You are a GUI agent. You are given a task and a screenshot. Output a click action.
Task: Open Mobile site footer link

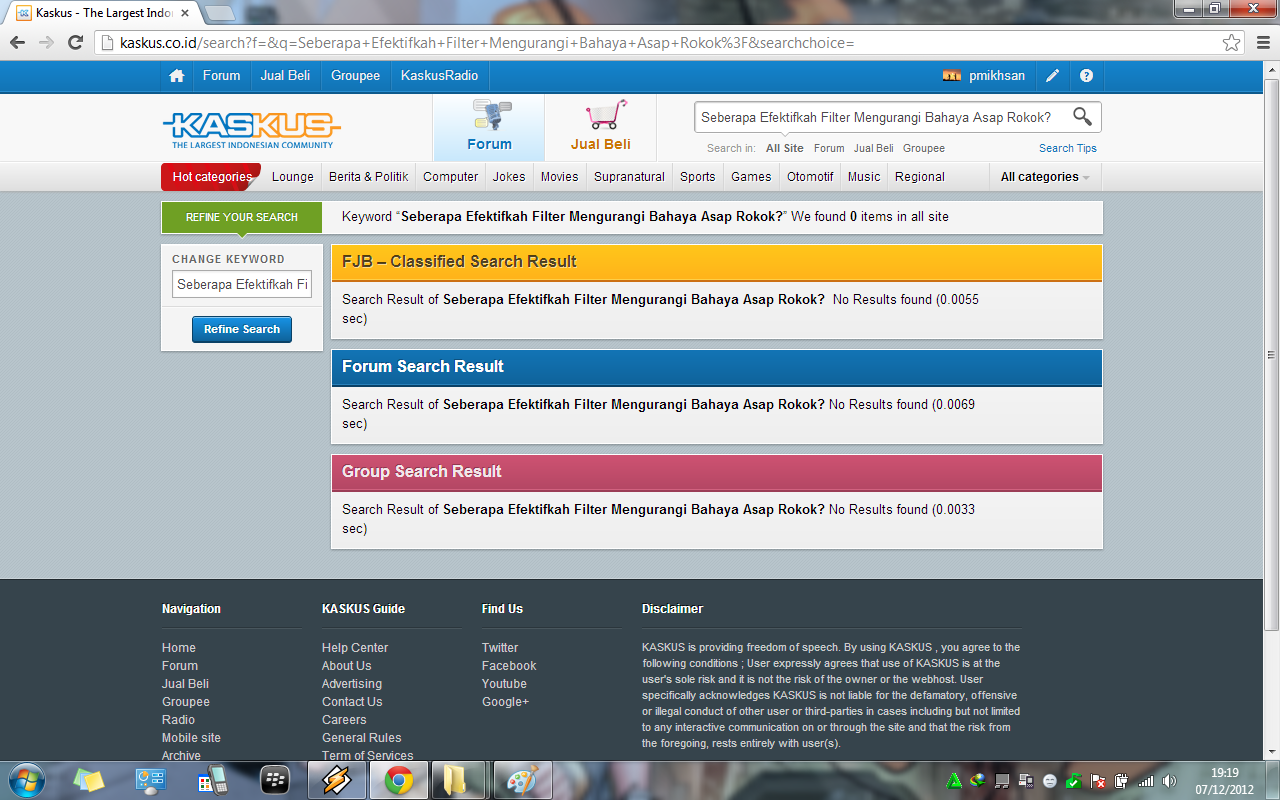[191, 738]
